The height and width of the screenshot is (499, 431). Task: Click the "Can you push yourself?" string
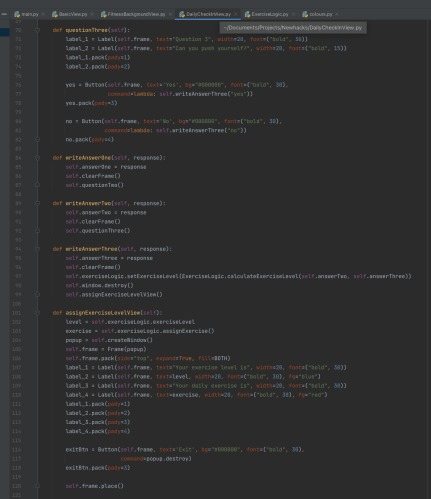pyautogui.click(x=211, y=48)
